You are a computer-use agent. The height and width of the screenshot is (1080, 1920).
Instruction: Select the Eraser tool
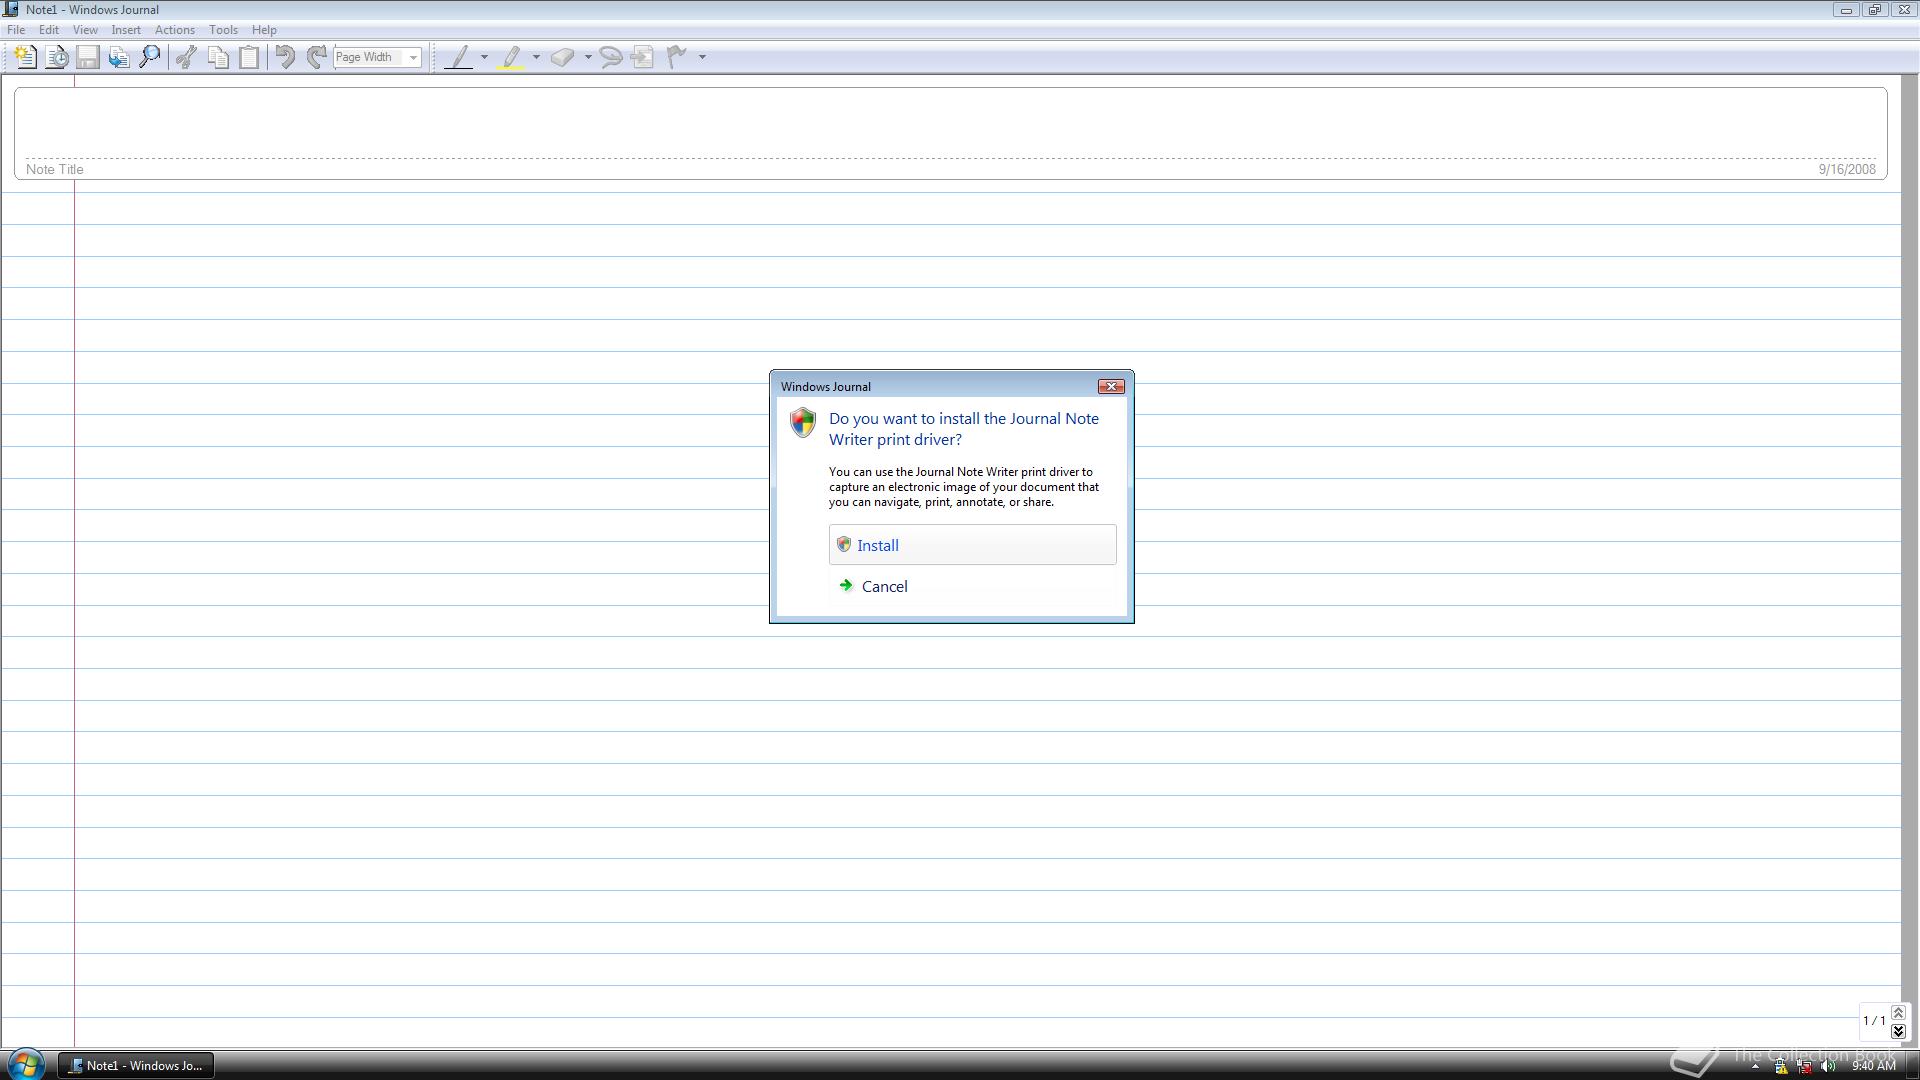tap(563, 57)
